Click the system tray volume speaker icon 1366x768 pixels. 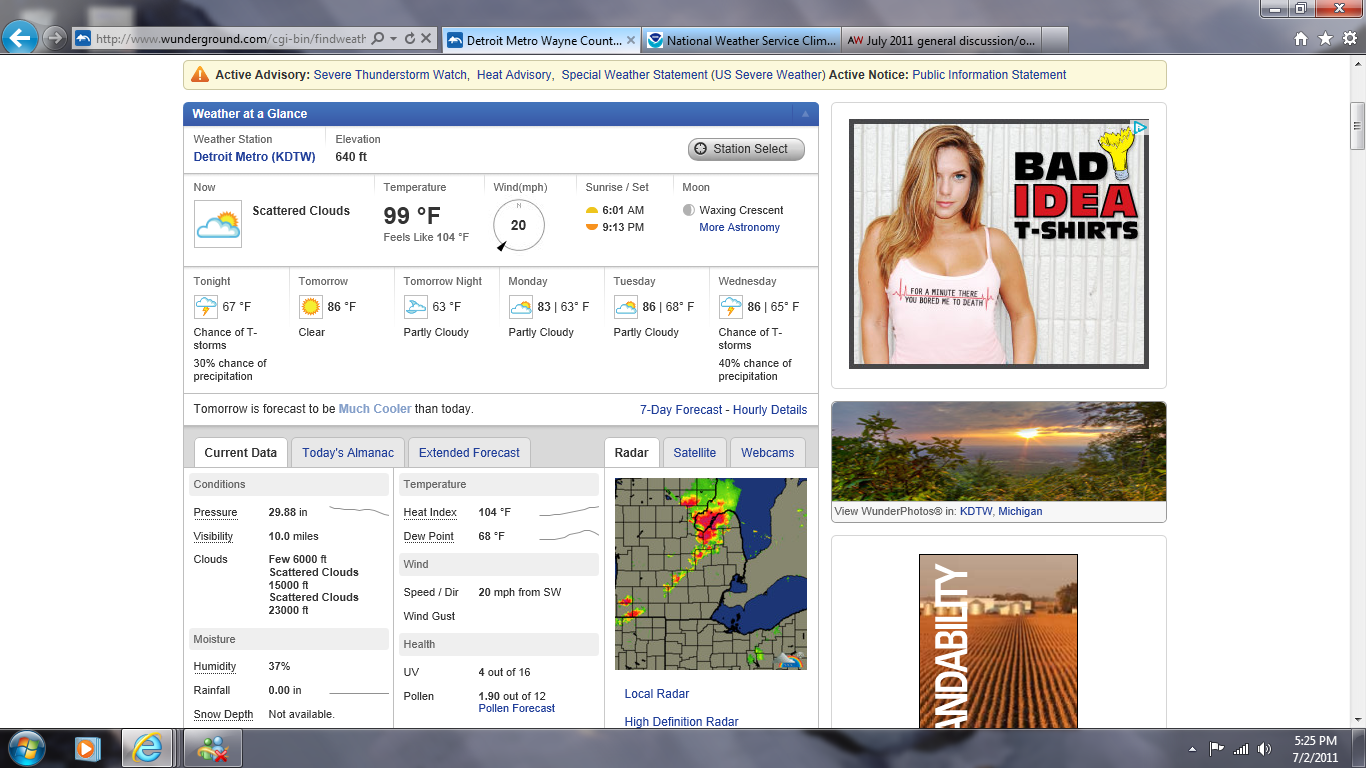[x=1264, y=748]
